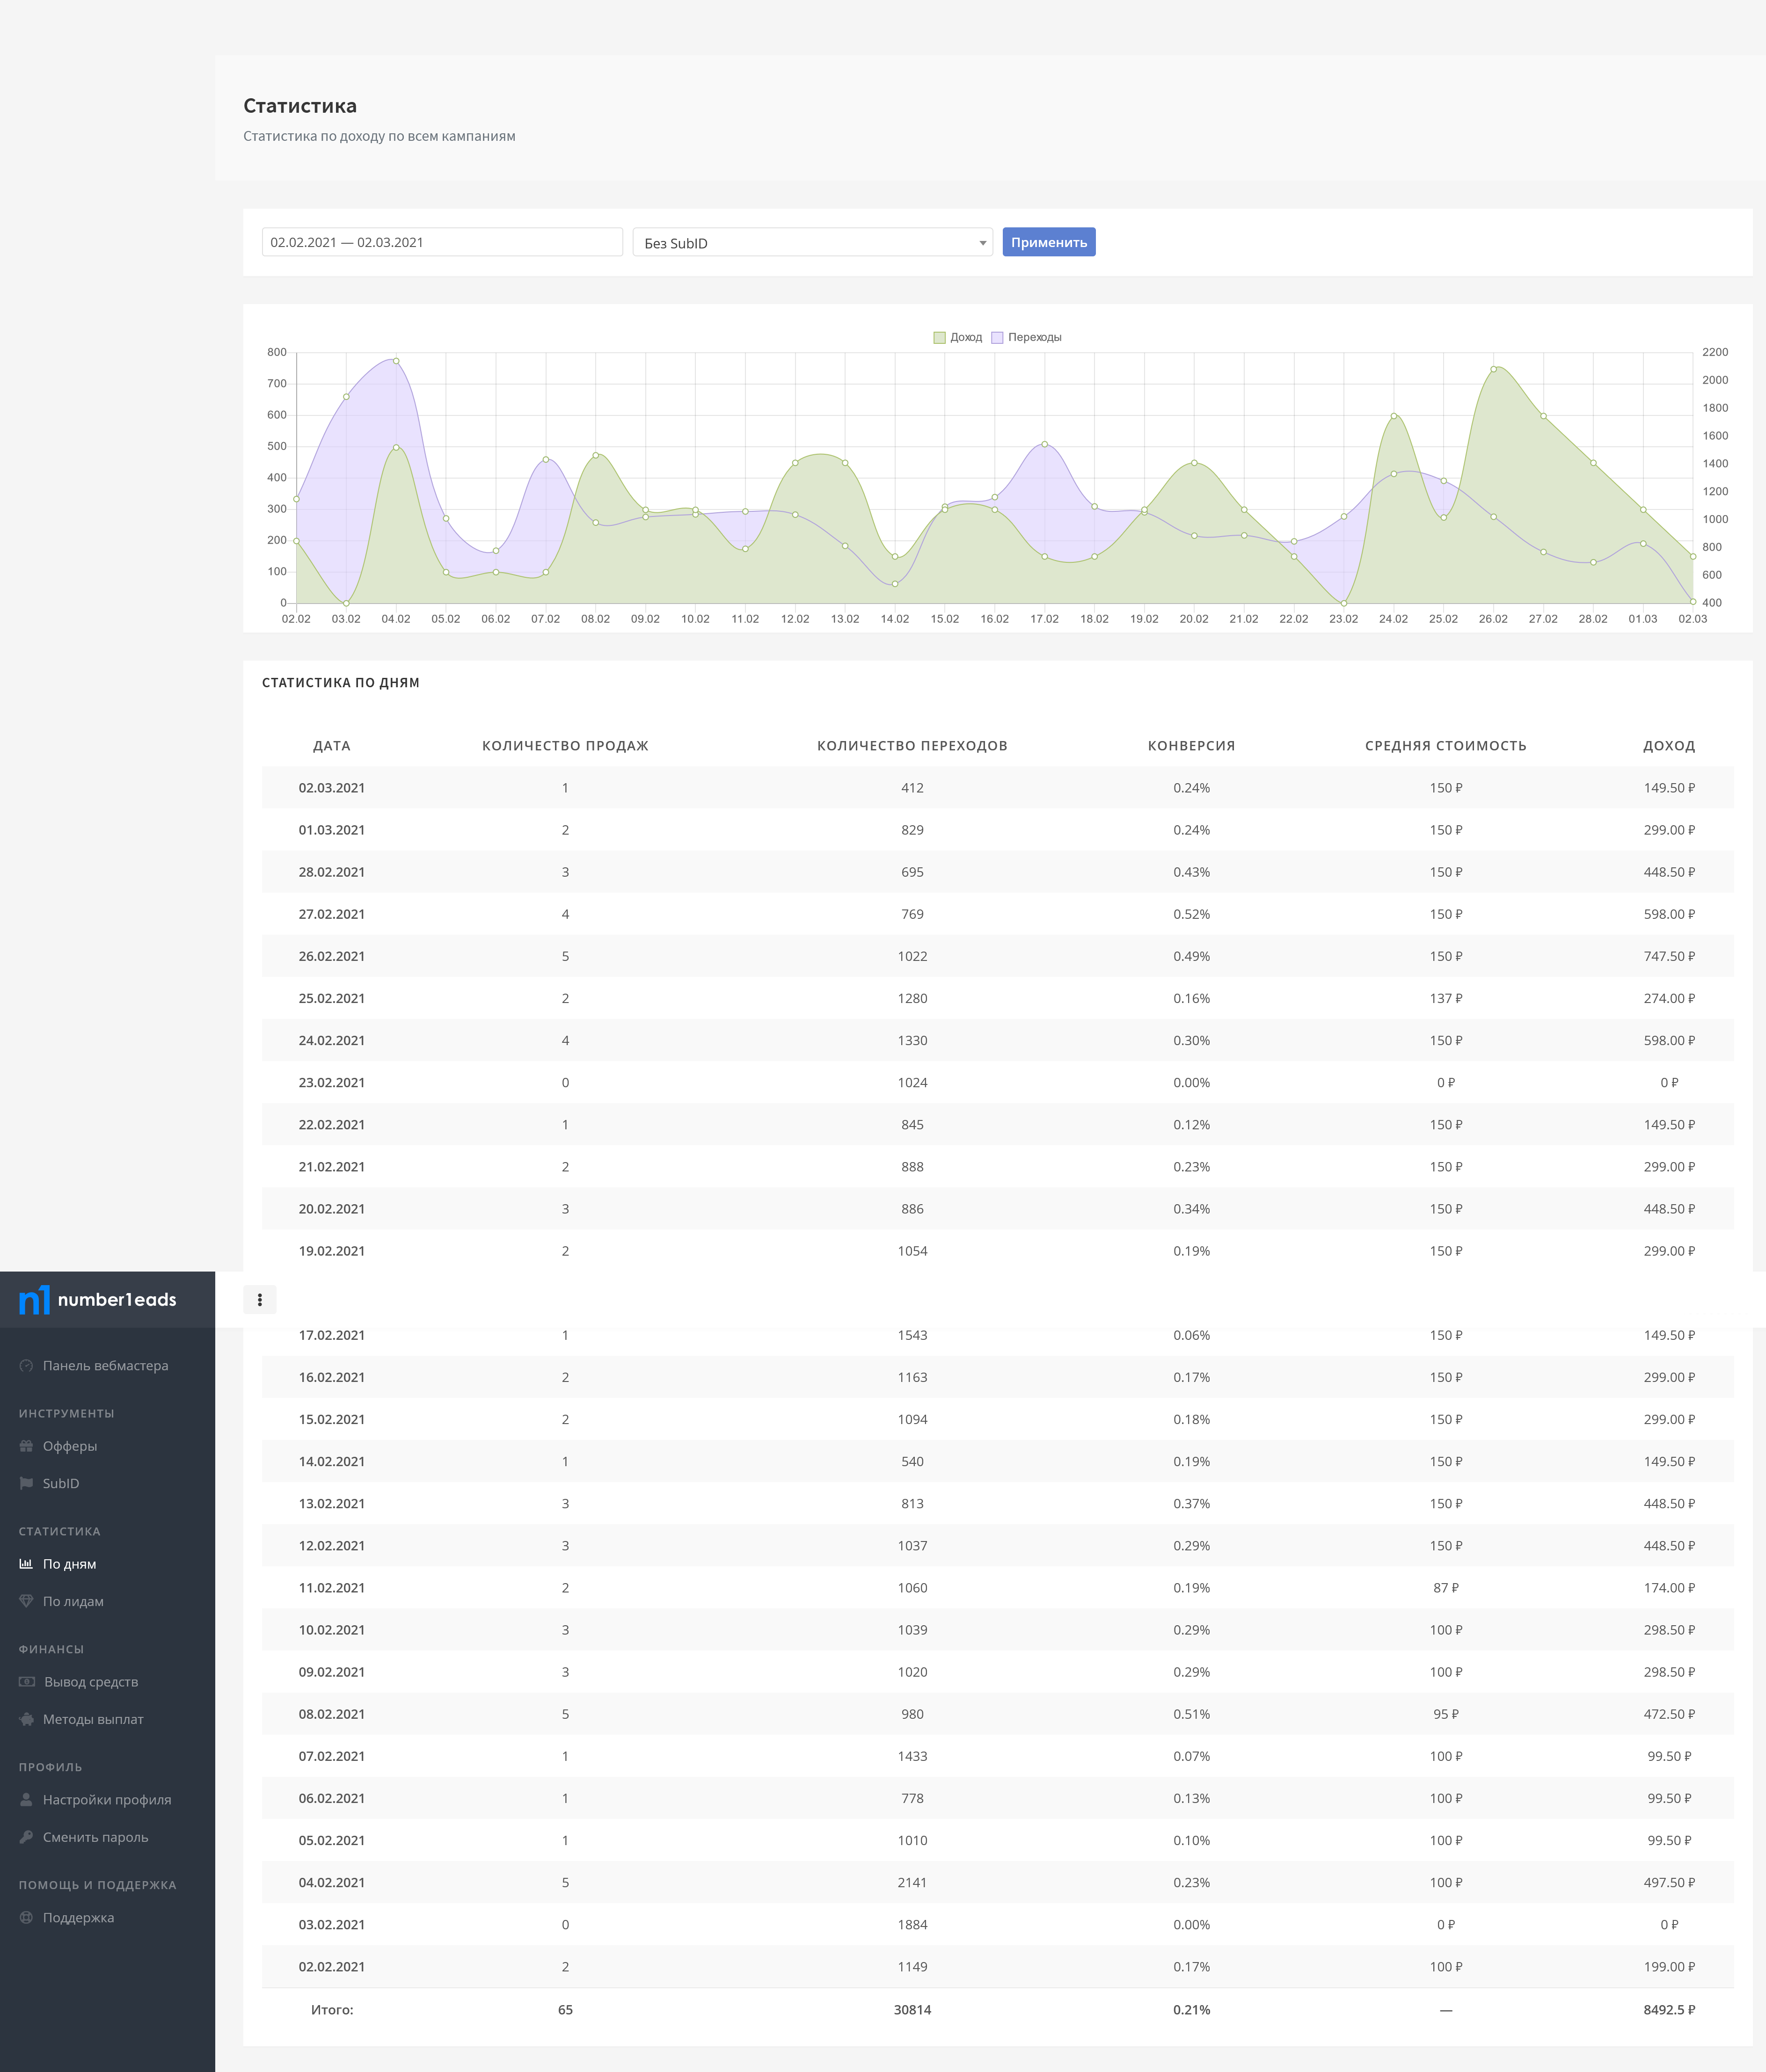
Task: Click the diamond icon for leads stats
Action: click(26, 1601)
